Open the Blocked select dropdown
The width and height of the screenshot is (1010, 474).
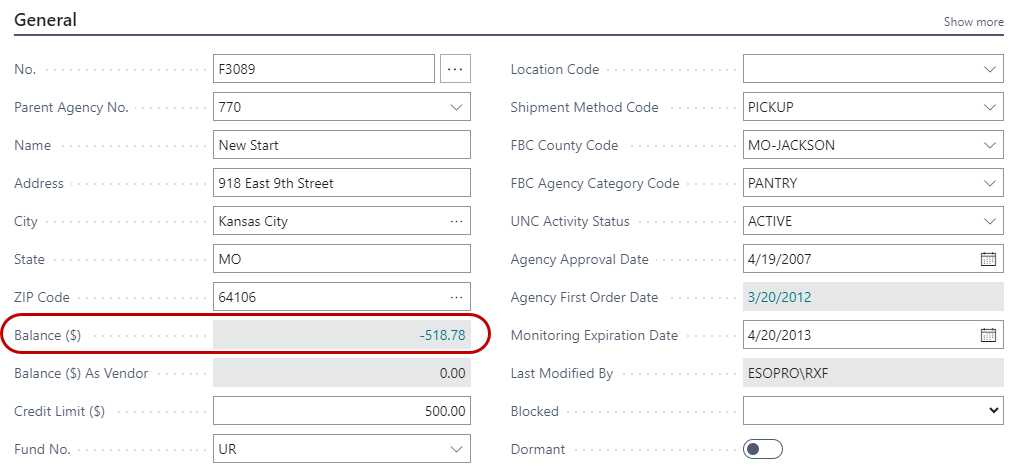(x=872, y=411)
